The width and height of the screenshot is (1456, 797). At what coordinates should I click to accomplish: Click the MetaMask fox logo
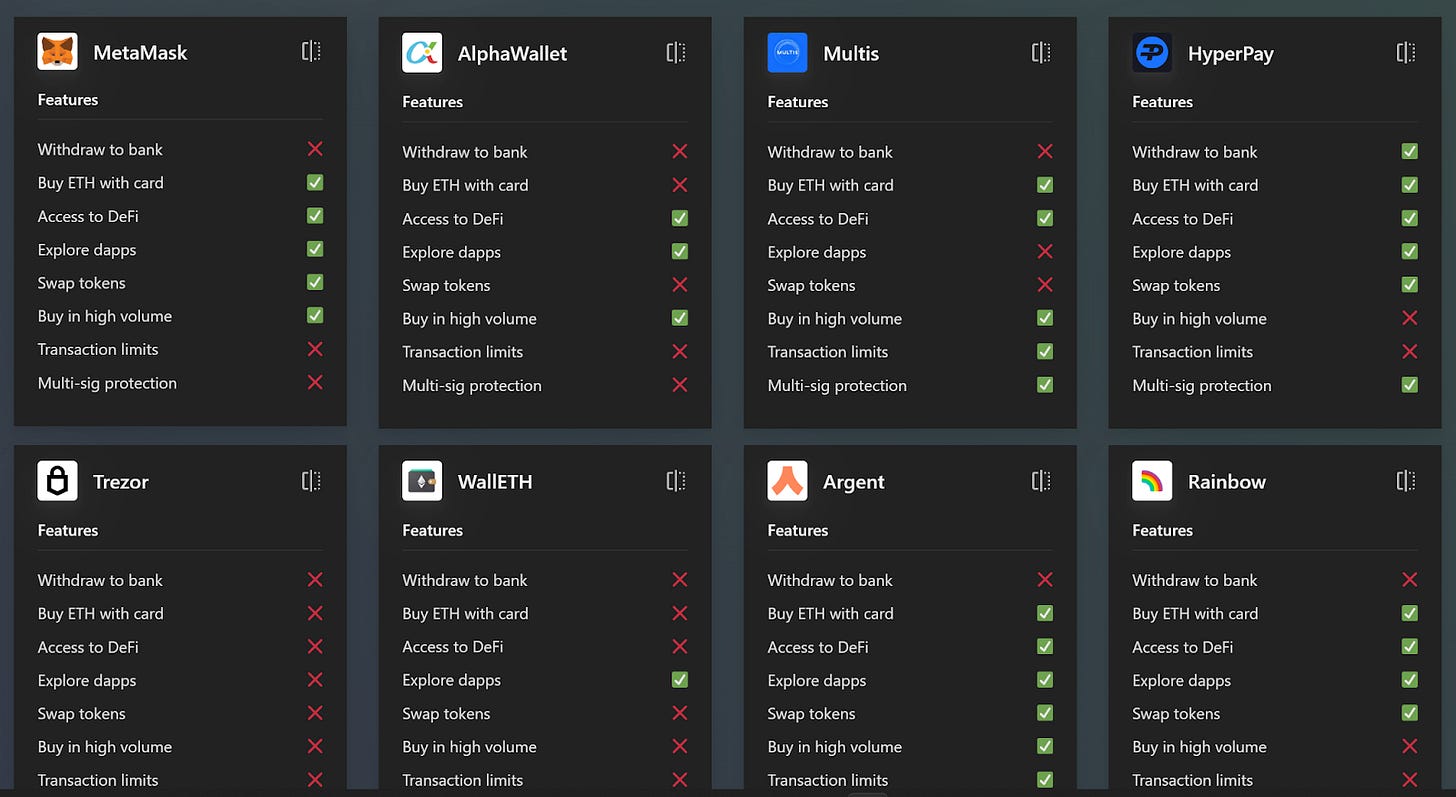(x=57, y=51)
